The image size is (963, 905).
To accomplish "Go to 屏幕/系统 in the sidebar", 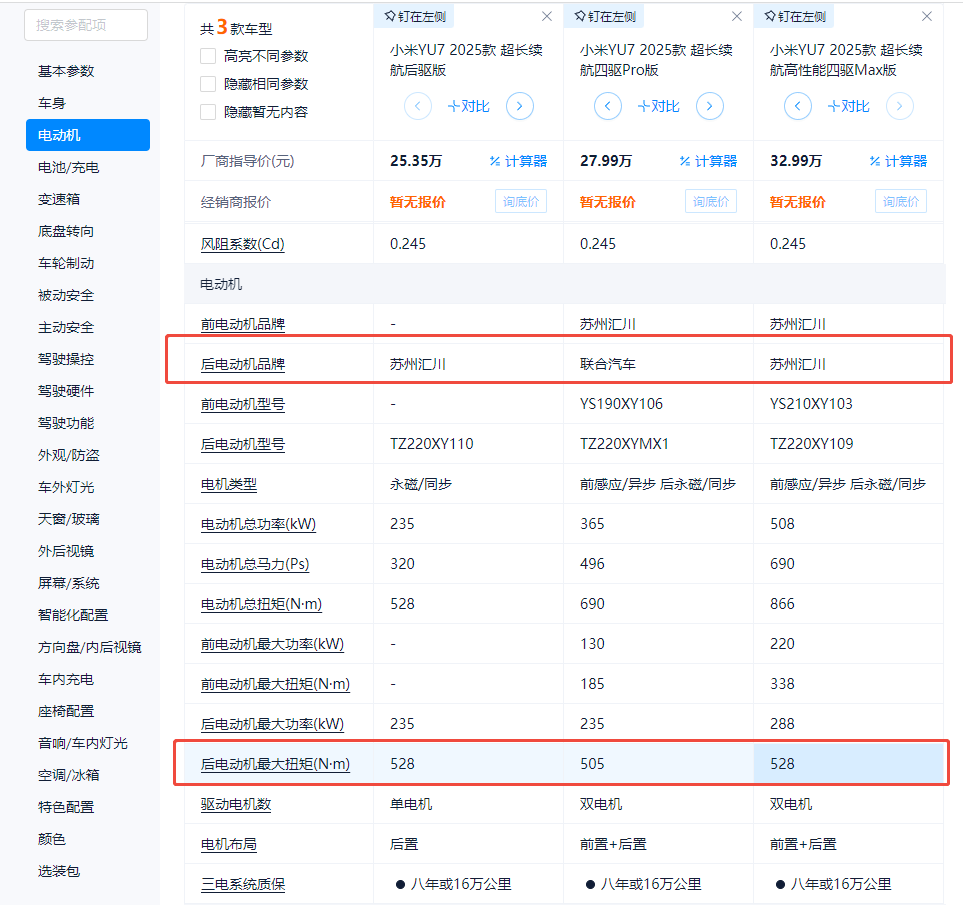I will [68, 583].
